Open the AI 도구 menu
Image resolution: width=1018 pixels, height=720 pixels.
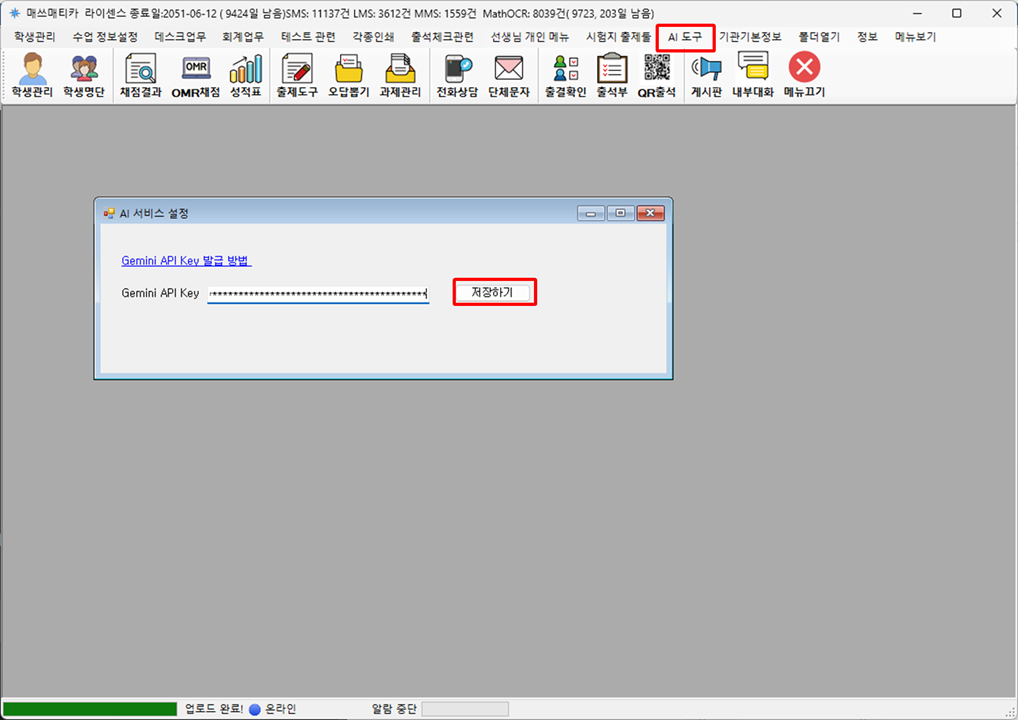coord(685,37)
